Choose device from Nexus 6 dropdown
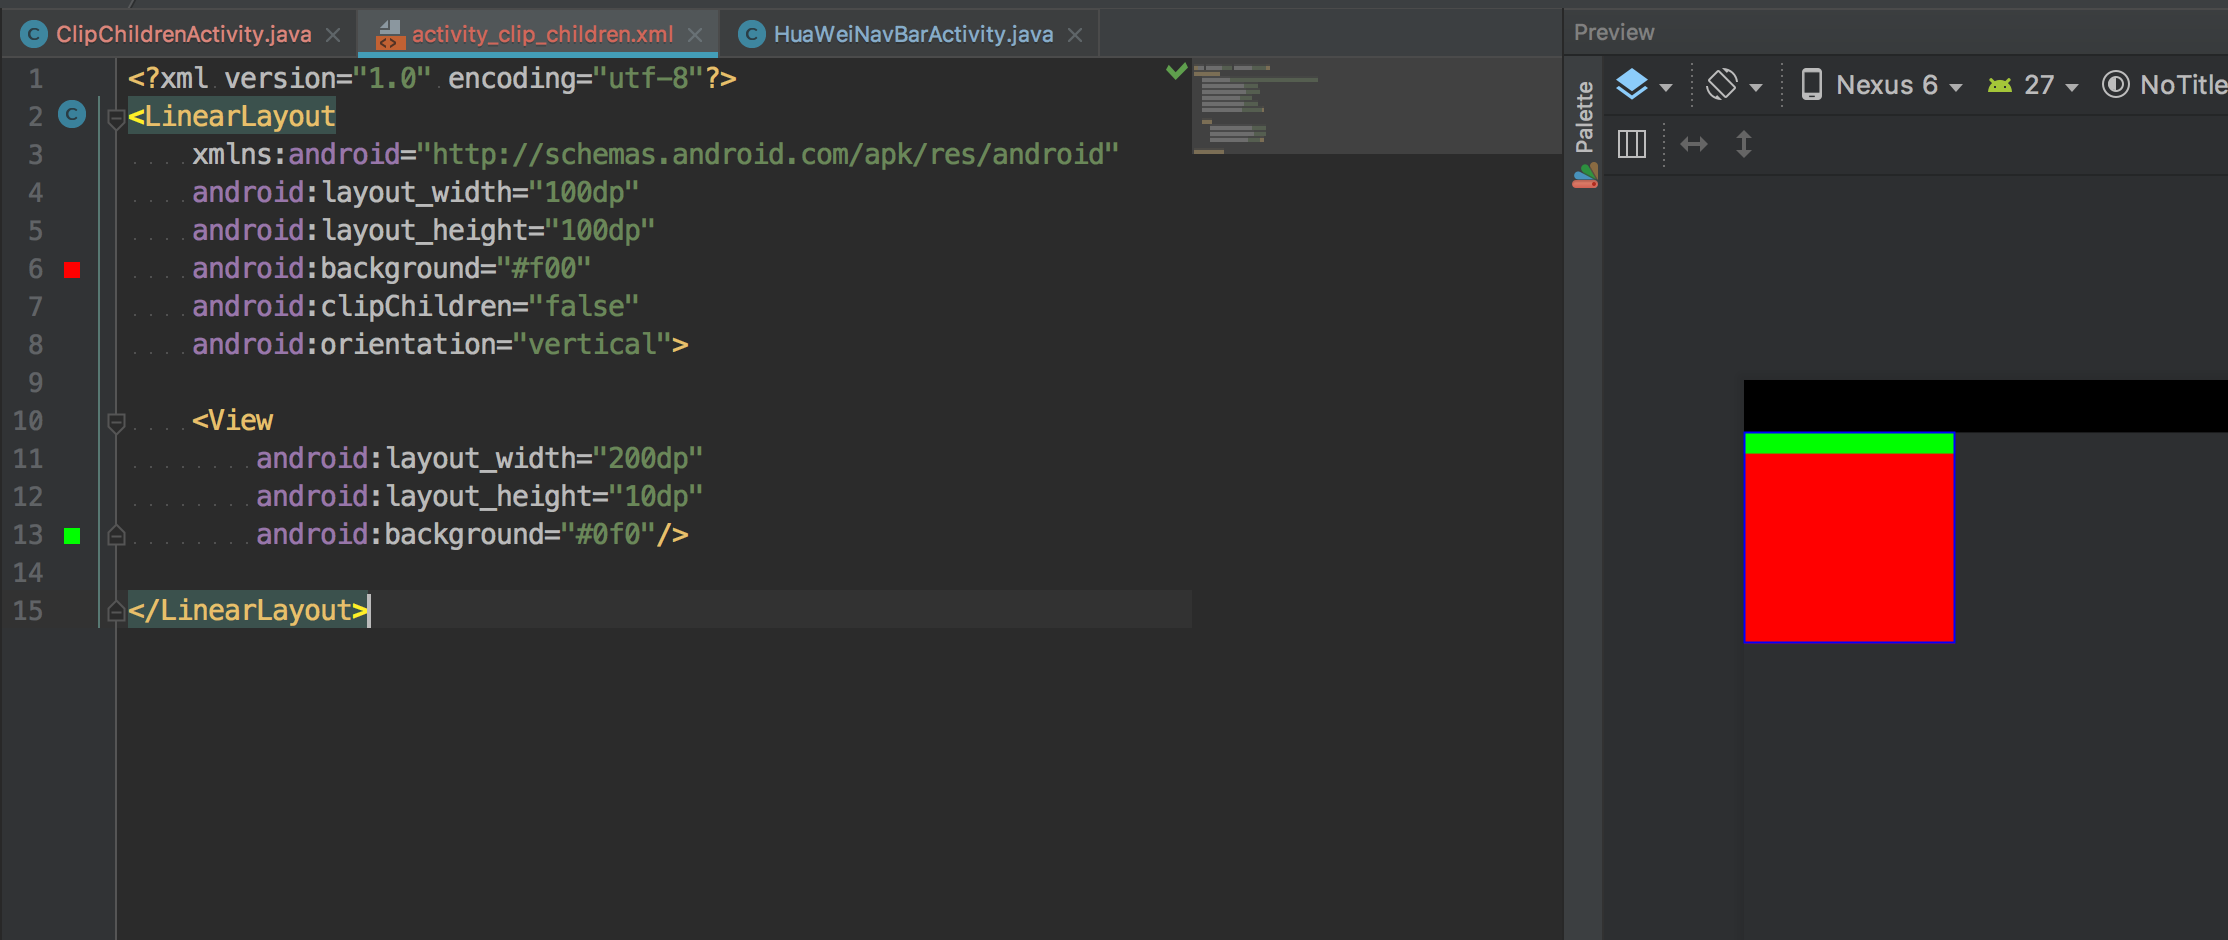The width and height of the screenshot is (2228, 940). (x=1881, y=85)
